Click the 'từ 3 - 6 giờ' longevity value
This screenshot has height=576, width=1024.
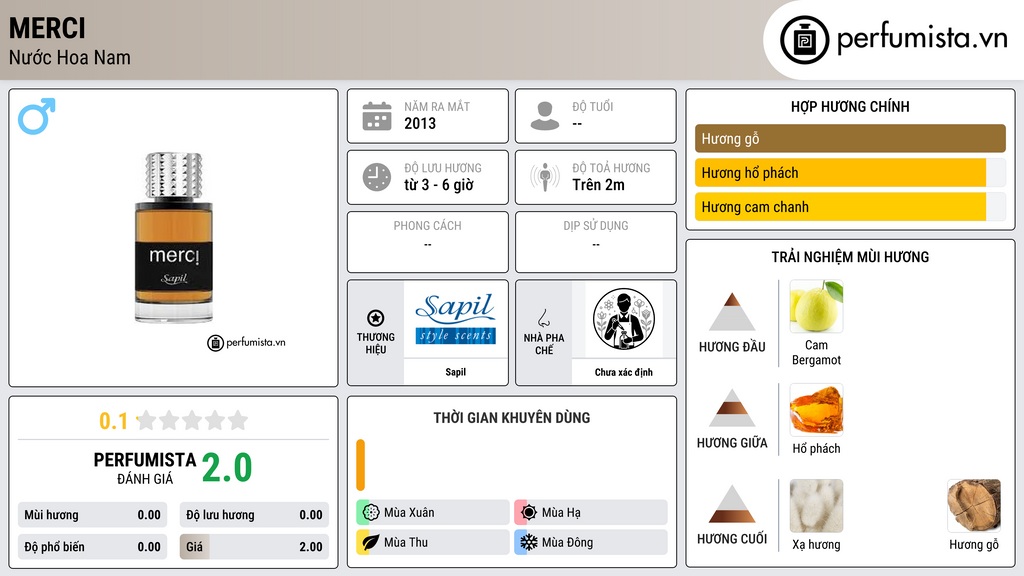pos(439,185)
